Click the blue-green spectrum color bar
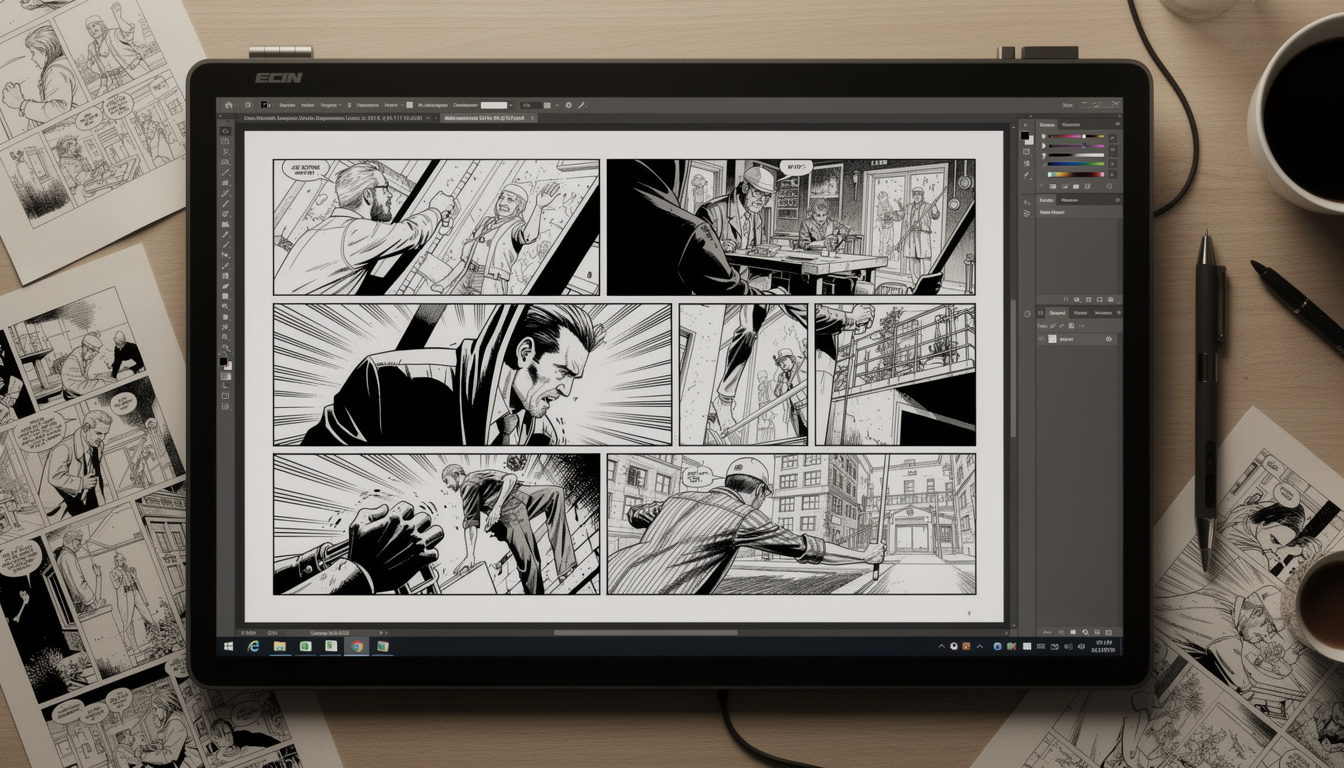 (x=1076, y=164)
